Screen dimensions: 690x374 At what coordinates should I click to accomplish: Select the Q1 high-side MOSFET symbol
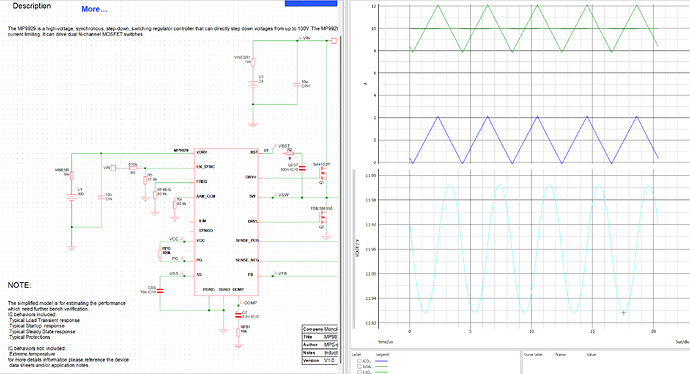coord(322,175)
